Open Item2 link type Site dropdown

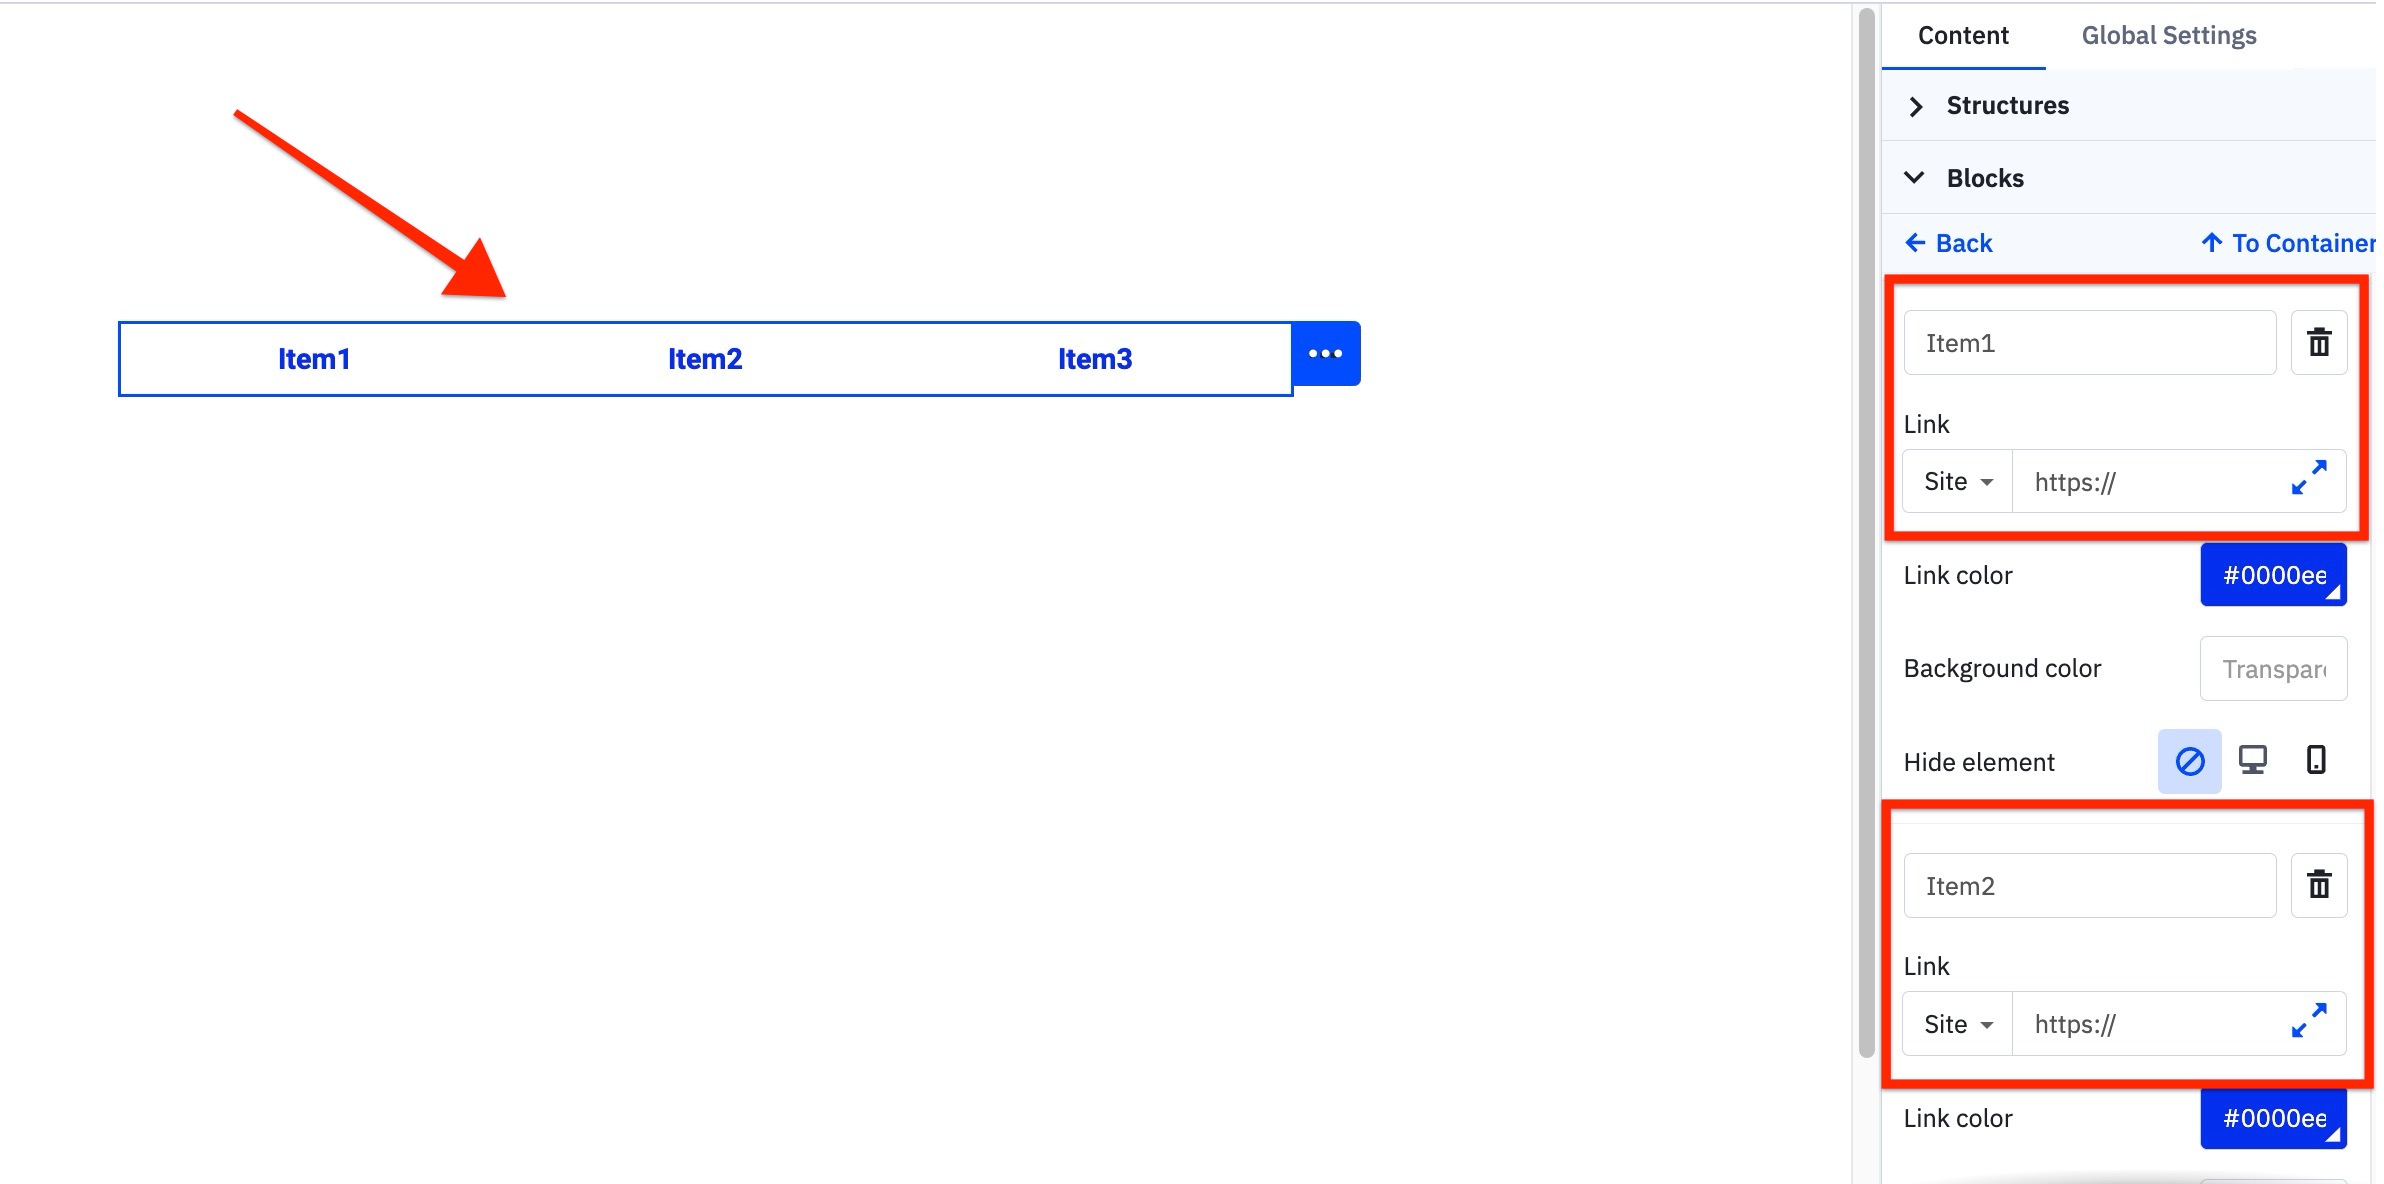pos(1957,1025)
